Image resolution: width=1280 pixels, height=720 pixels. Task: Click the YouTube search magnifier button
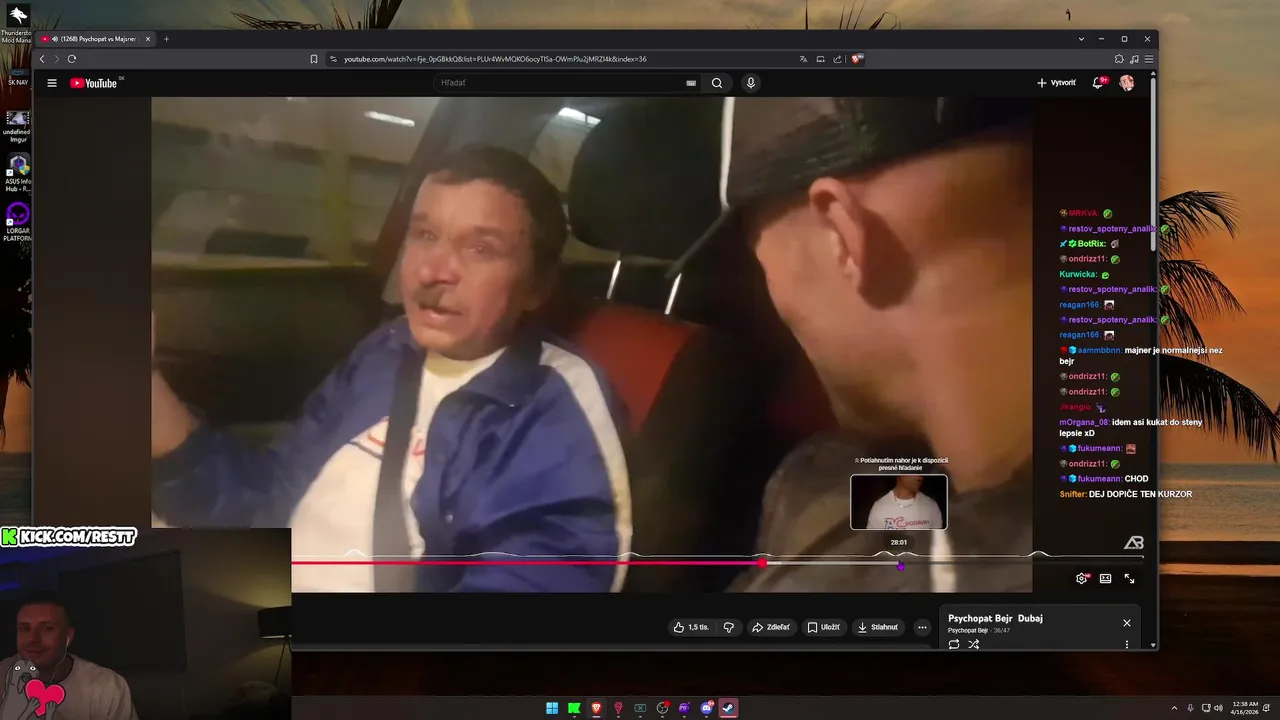717,83
